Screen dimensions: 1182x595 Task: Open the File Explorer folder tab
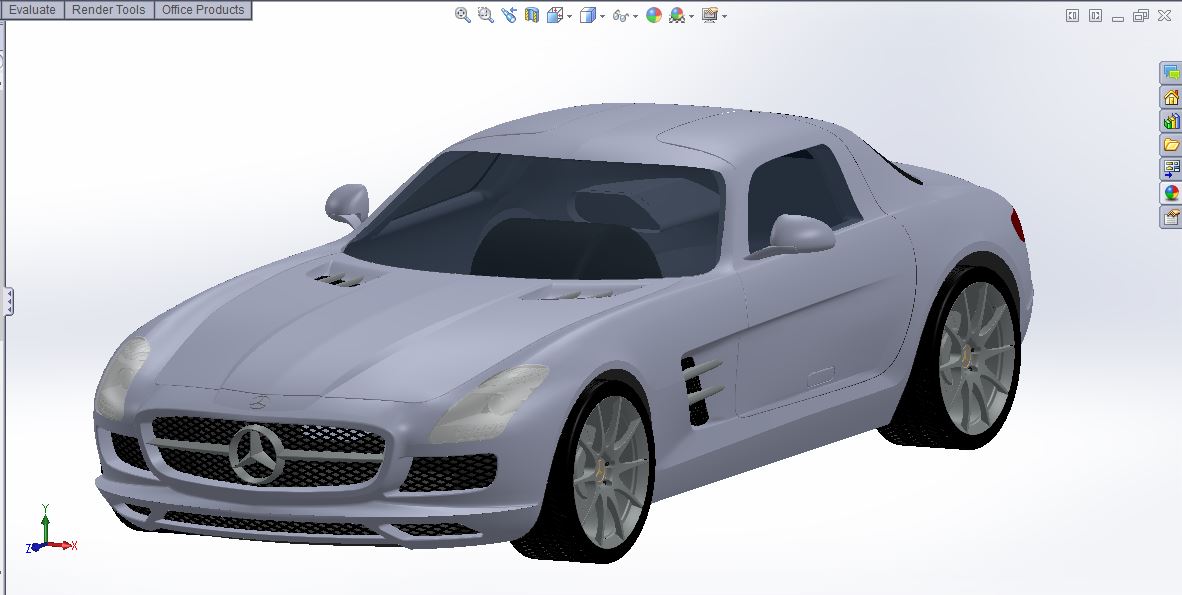click(1171, 145)
